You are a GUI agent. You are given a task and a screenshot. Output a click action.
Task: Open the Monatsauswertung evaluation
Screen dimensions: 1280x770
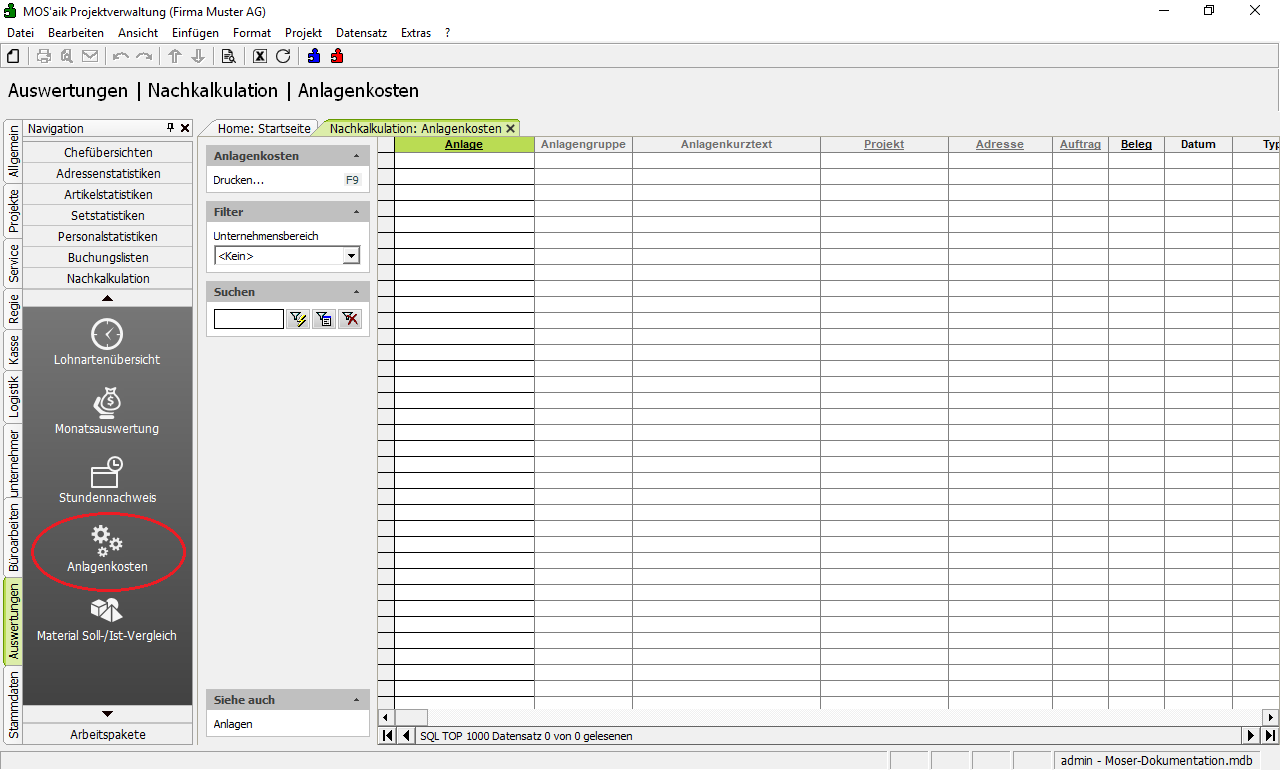point(107,411)
